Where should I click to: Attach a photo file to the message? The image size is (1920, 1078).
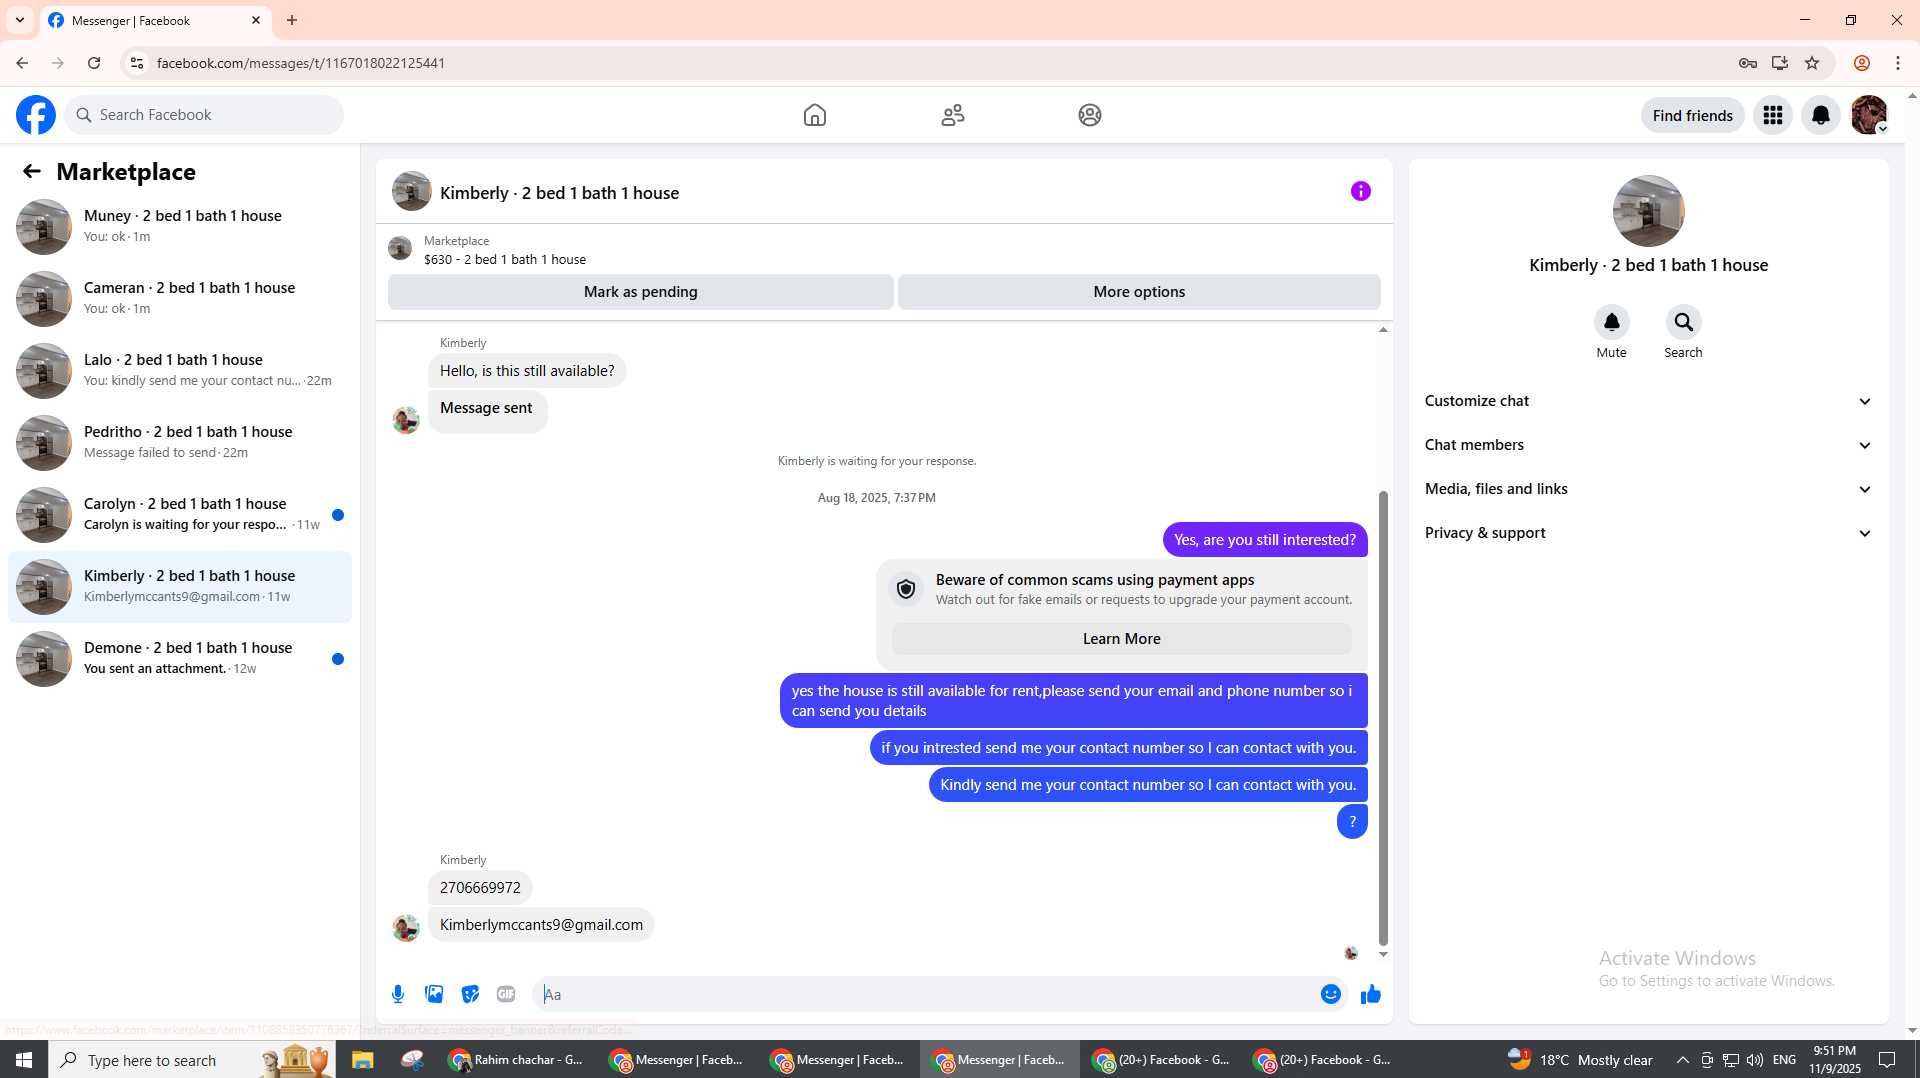[x=434, y=994]
